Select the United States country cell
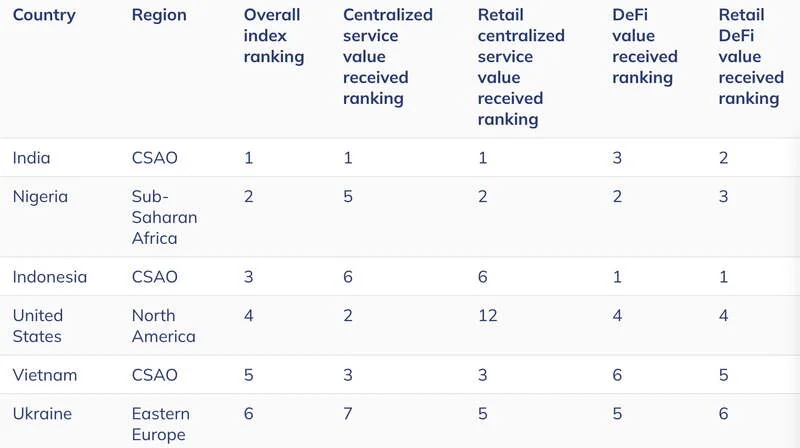 tap(38, 326)
